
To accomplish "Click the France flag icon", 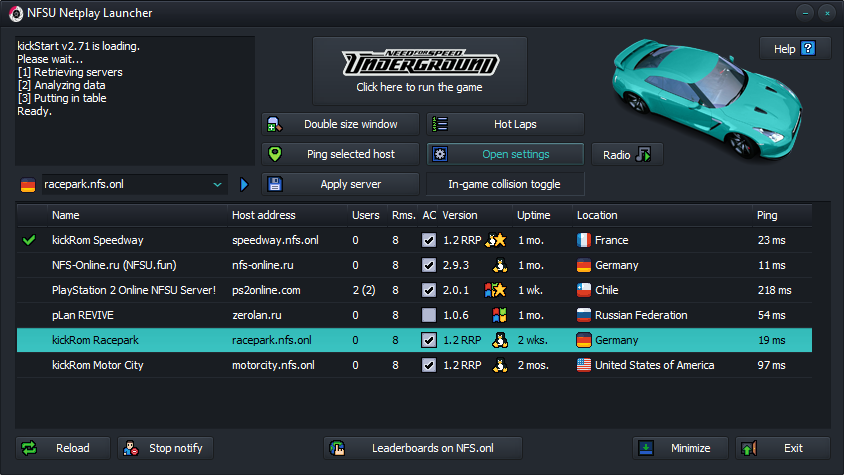I will tap(583, 240).
